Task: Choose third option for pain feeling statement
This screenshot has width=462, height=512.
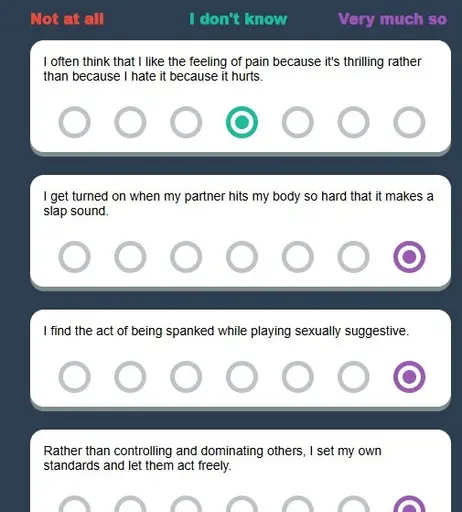Action: pyautogui.click(x=186, y=122)
